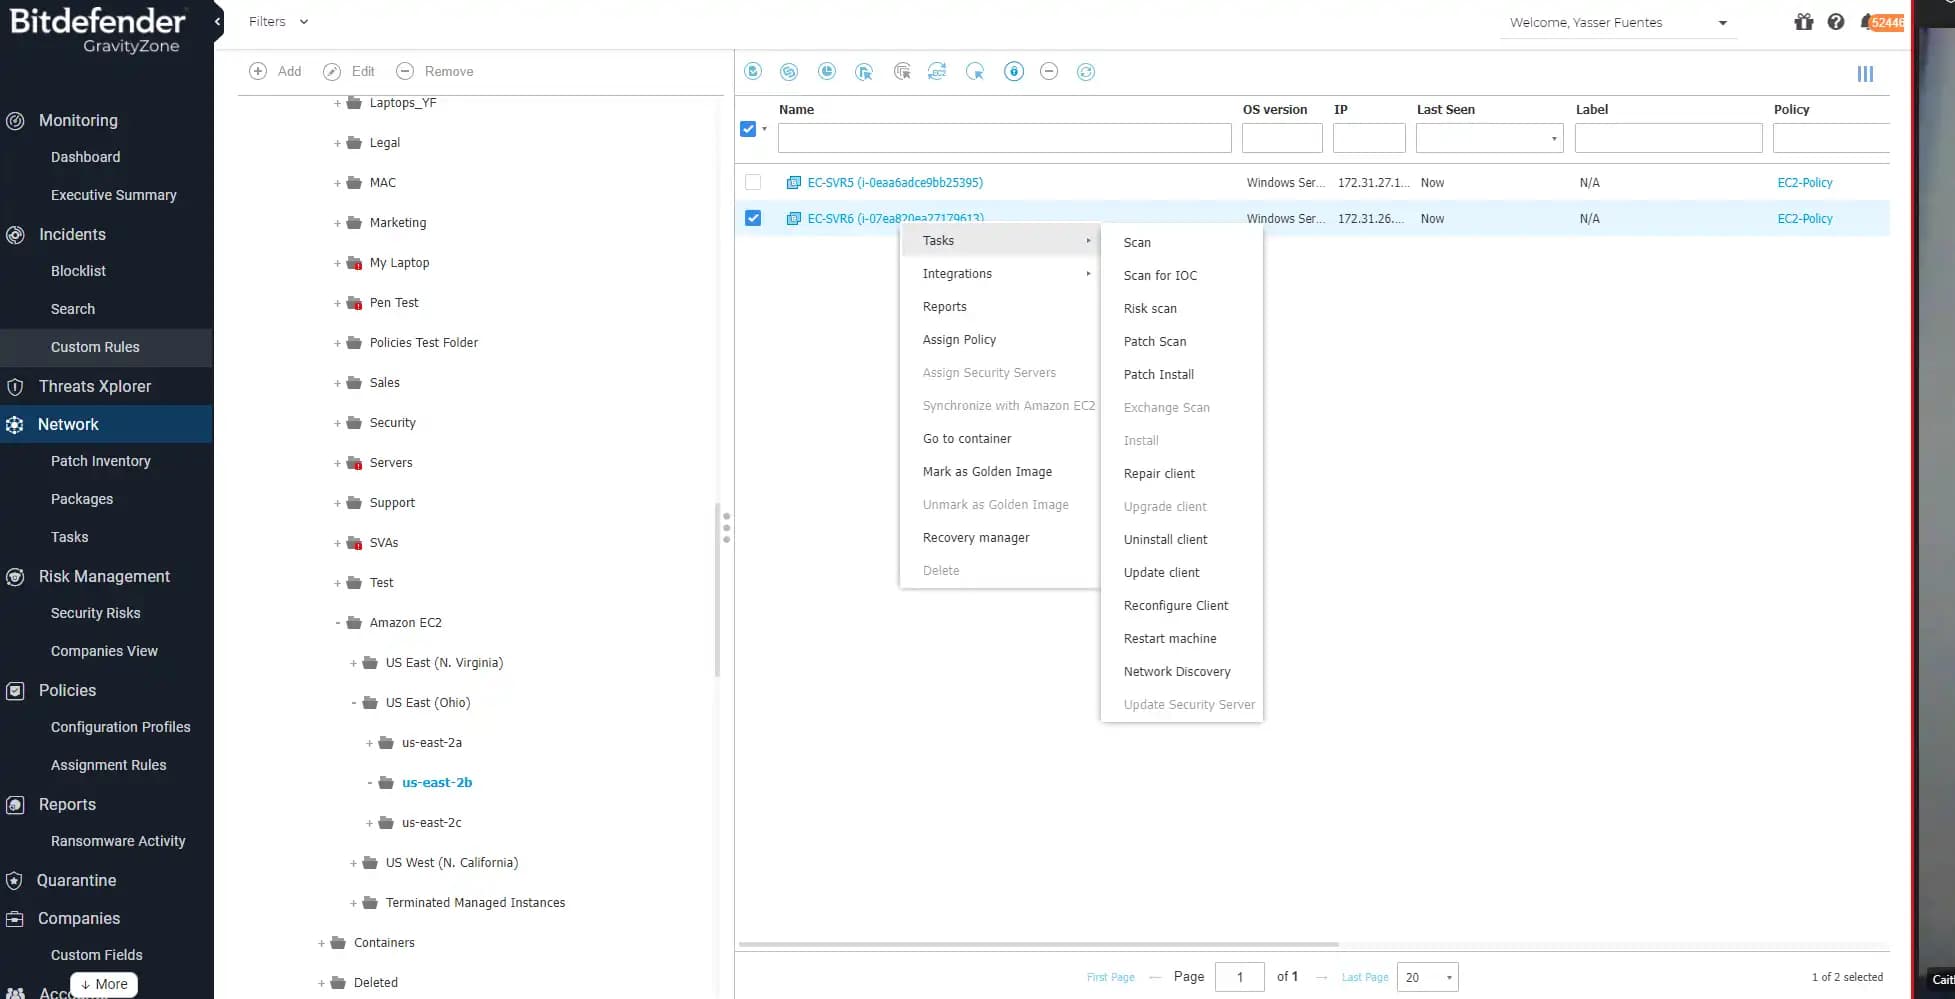Open the columns selector icon
The image size is (1955, 999).
tap(1865, 74)
